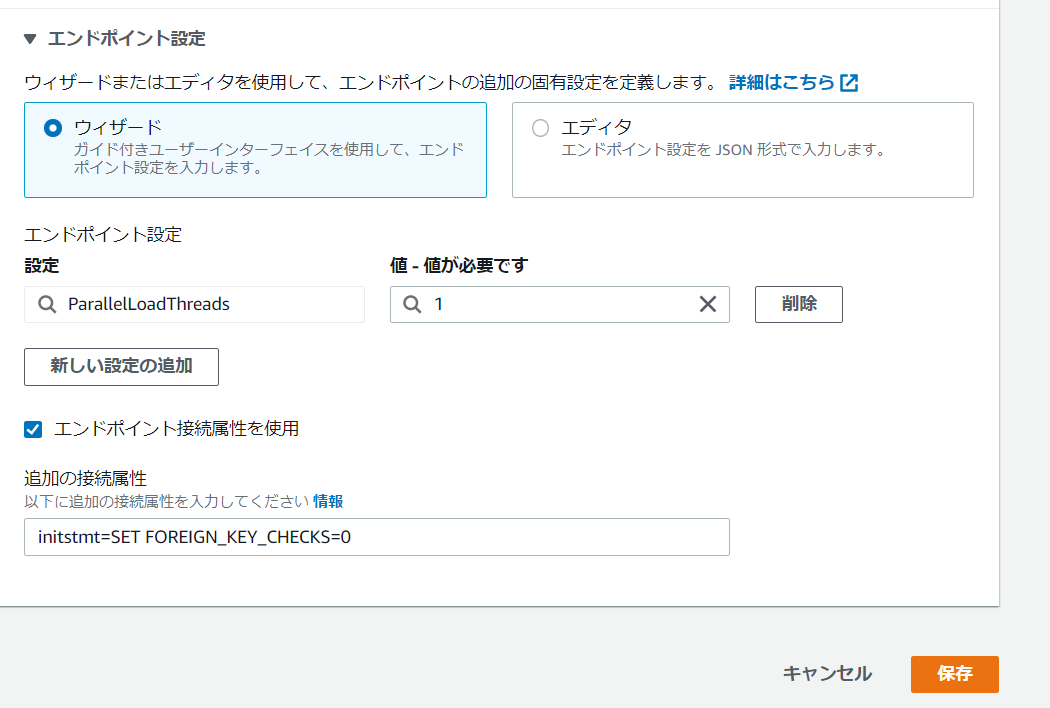Click the エンドポイント設定 section heading
This screenshot has height=708, width=1050.
pos(127,39)
